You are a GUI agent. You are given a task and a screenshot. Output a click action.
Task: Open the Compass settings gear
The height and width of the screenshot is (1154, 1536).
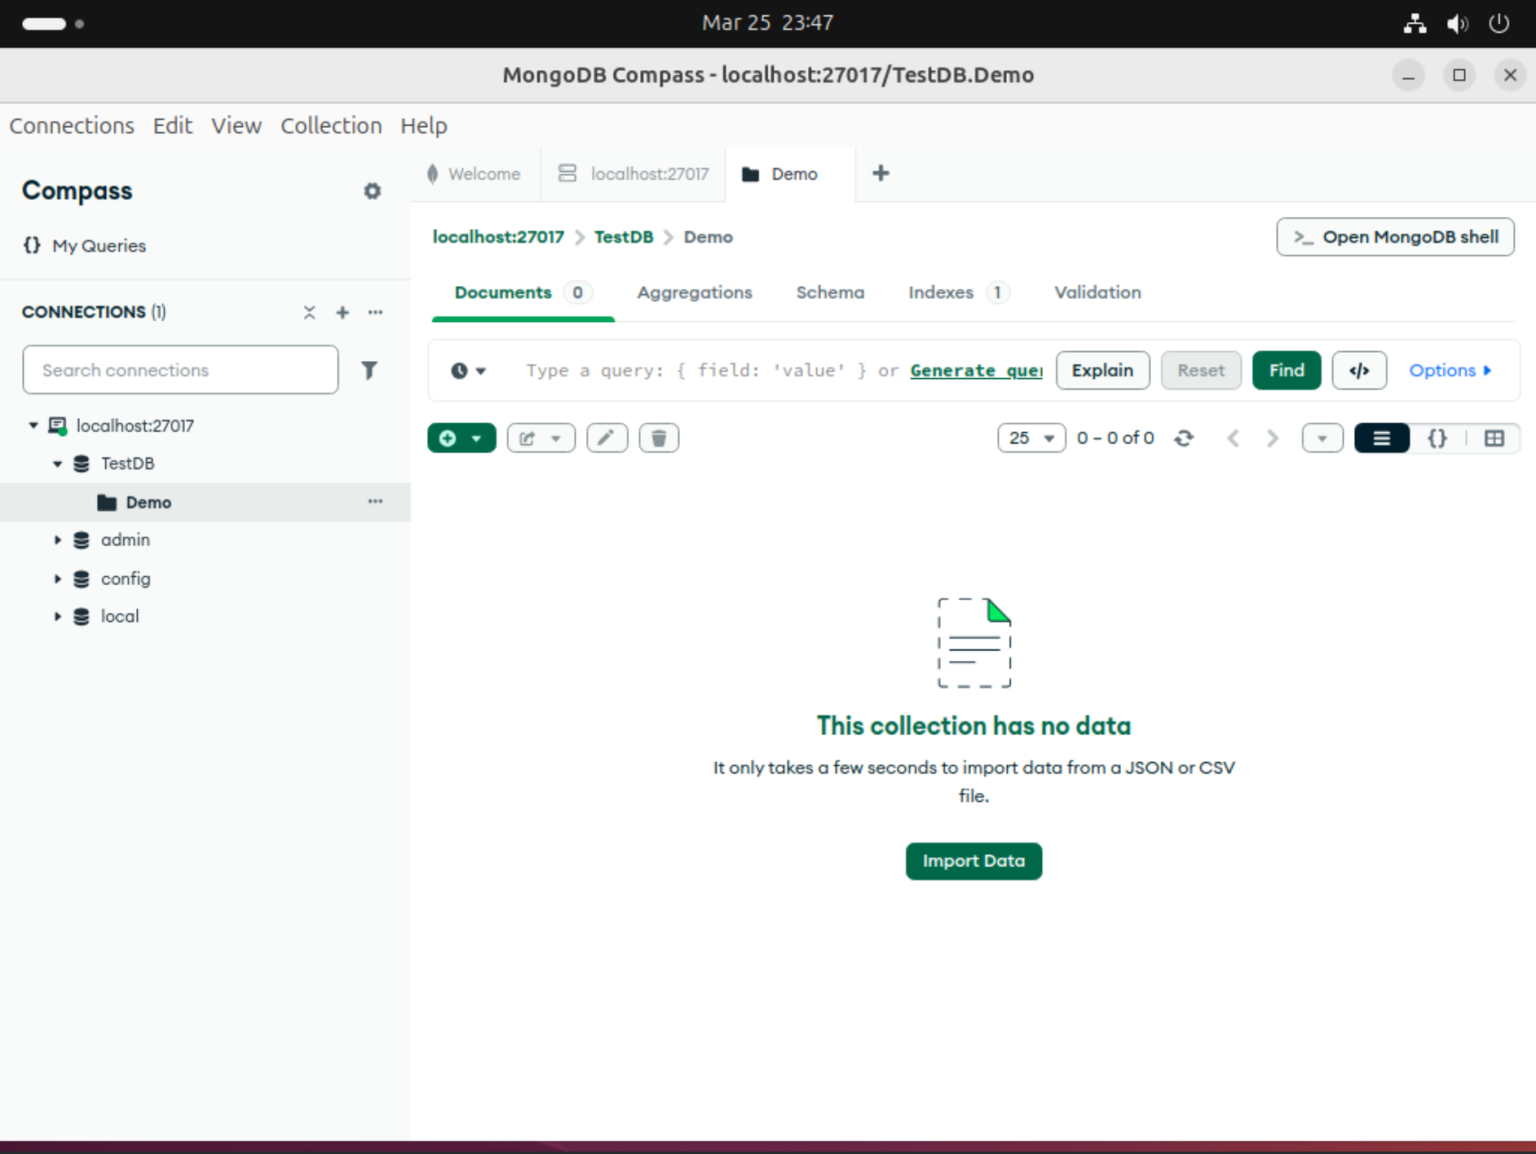(372, 191)
